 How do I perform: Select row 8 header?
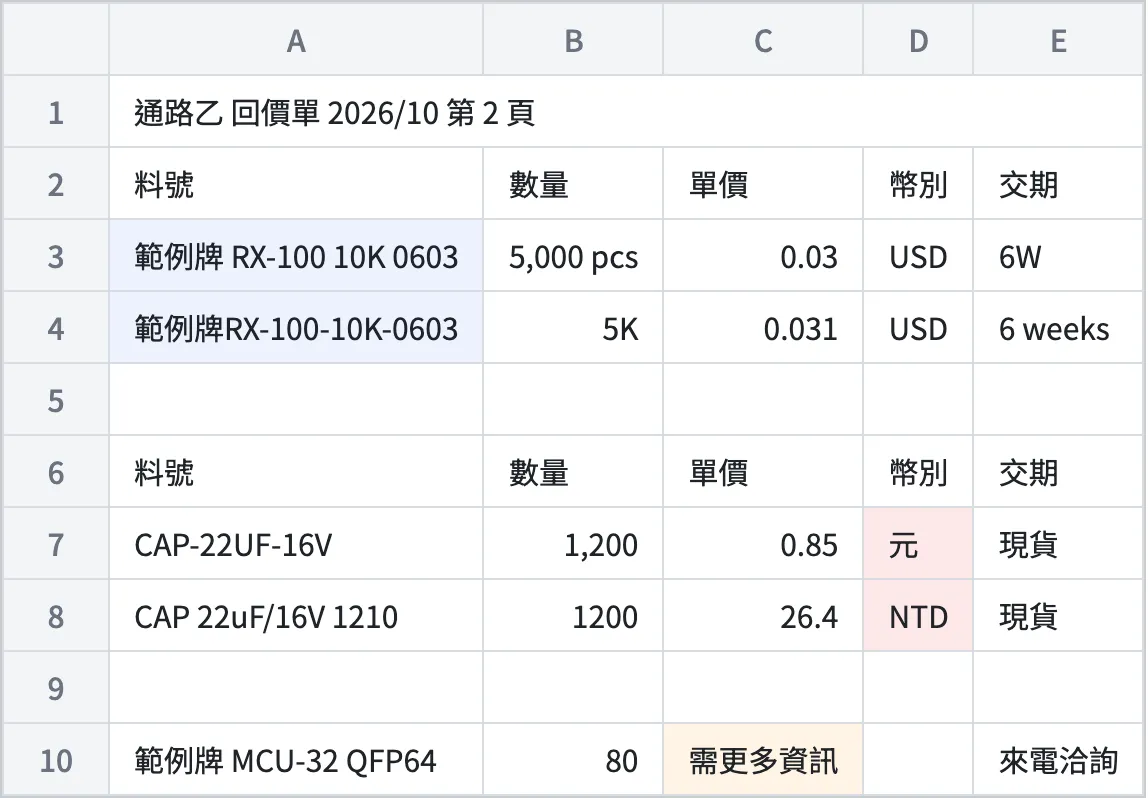click(56, 615)
